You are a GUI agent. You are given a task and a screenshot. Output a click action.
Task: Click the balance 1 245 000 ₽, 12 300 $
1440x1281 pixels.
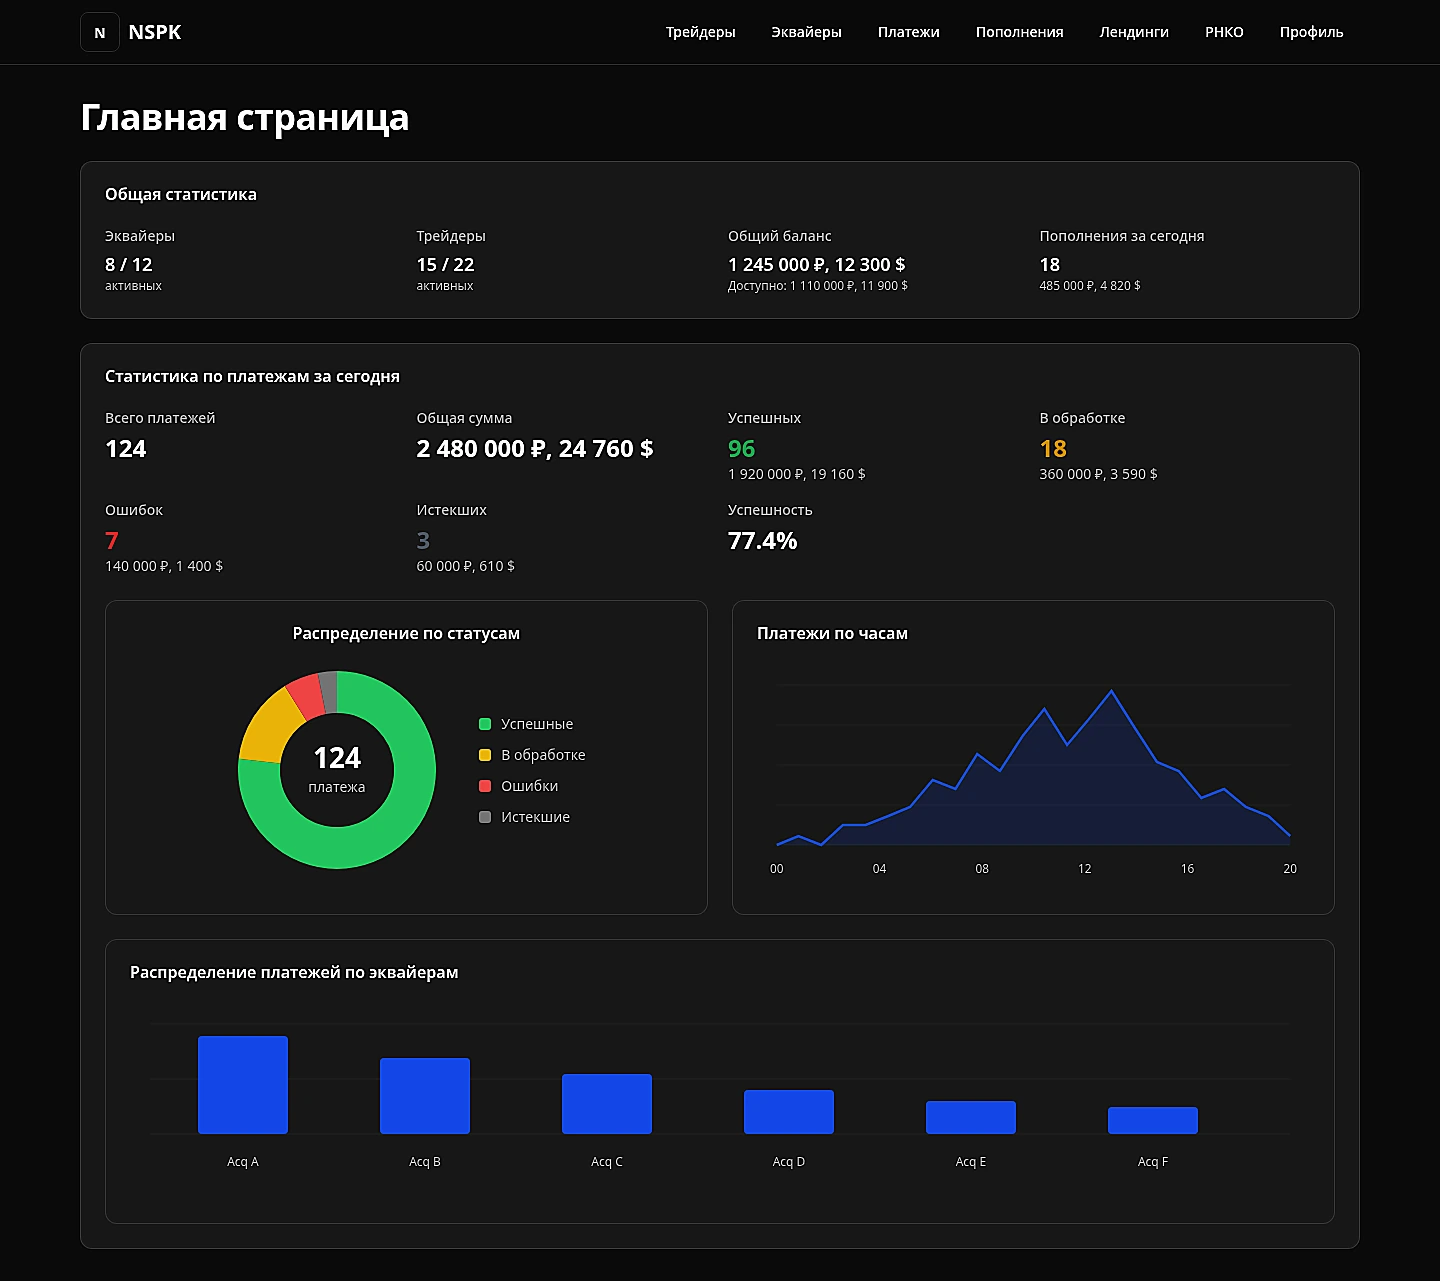pos(816,265)
